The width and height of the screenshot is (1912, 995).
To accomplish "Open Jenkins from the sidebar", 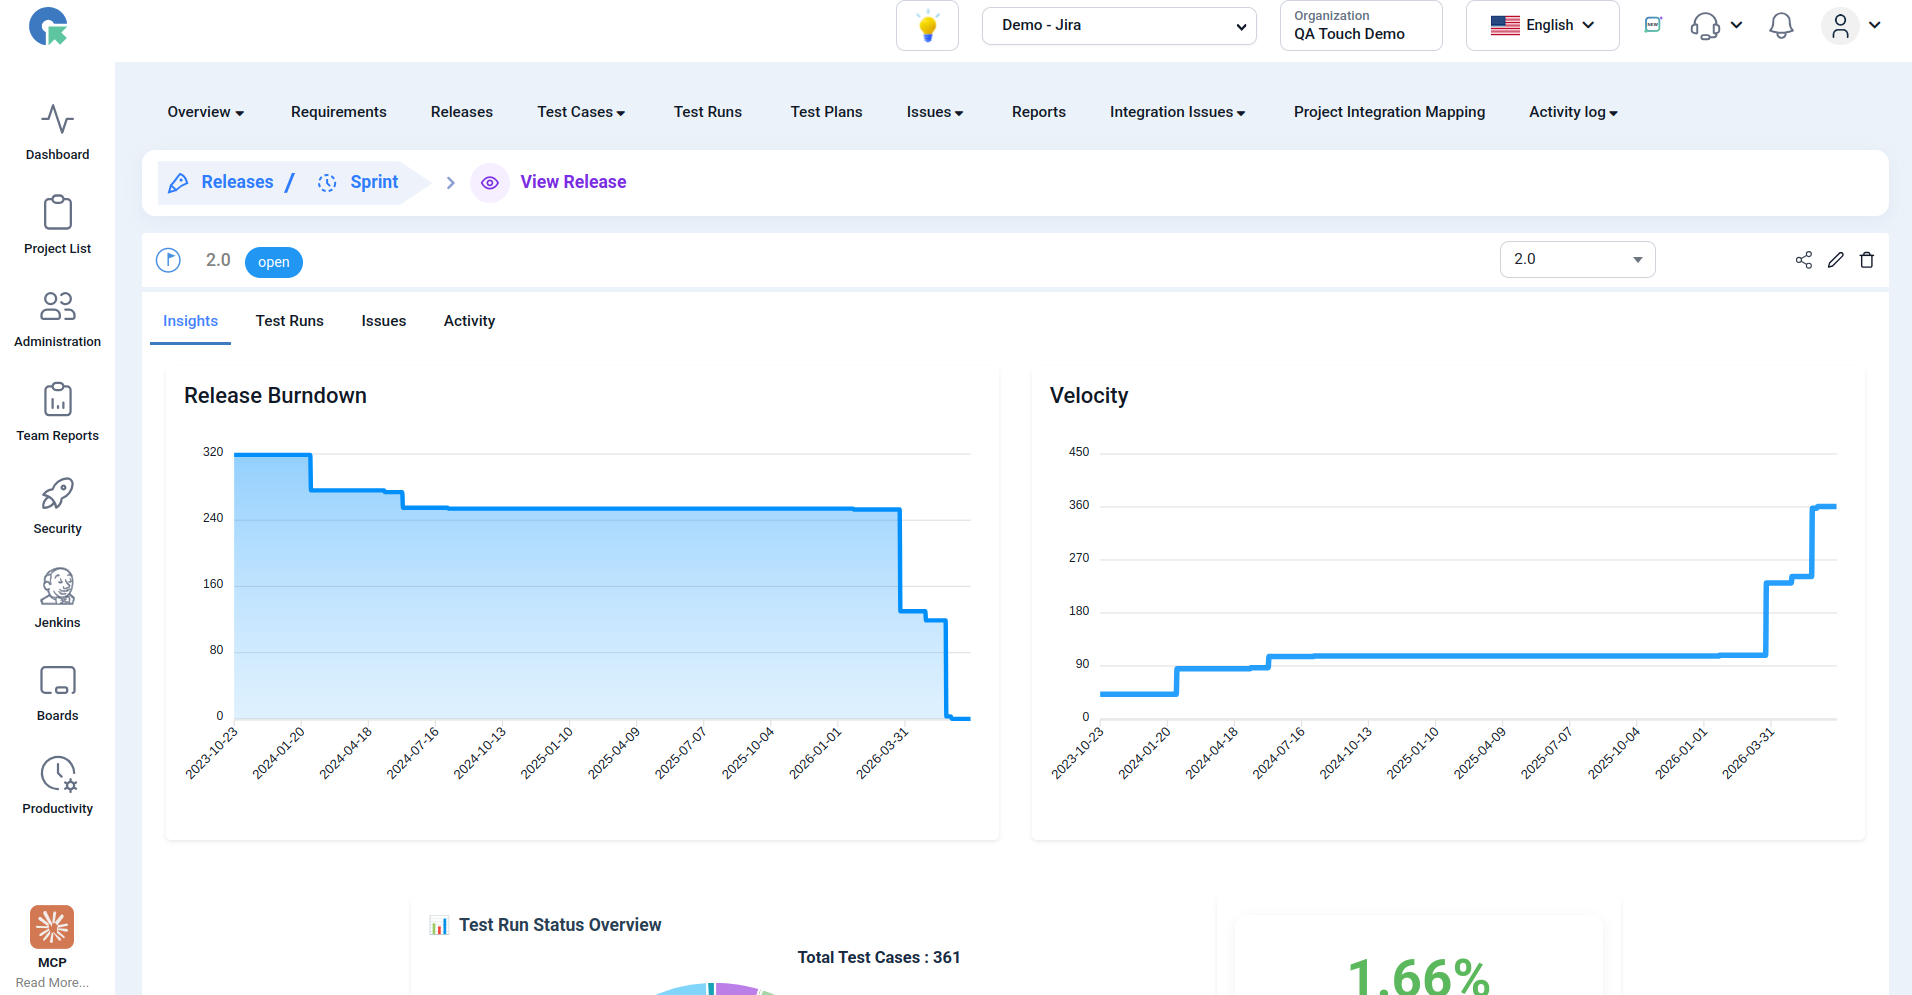I will pyautogui.click(x=58, y=587).
